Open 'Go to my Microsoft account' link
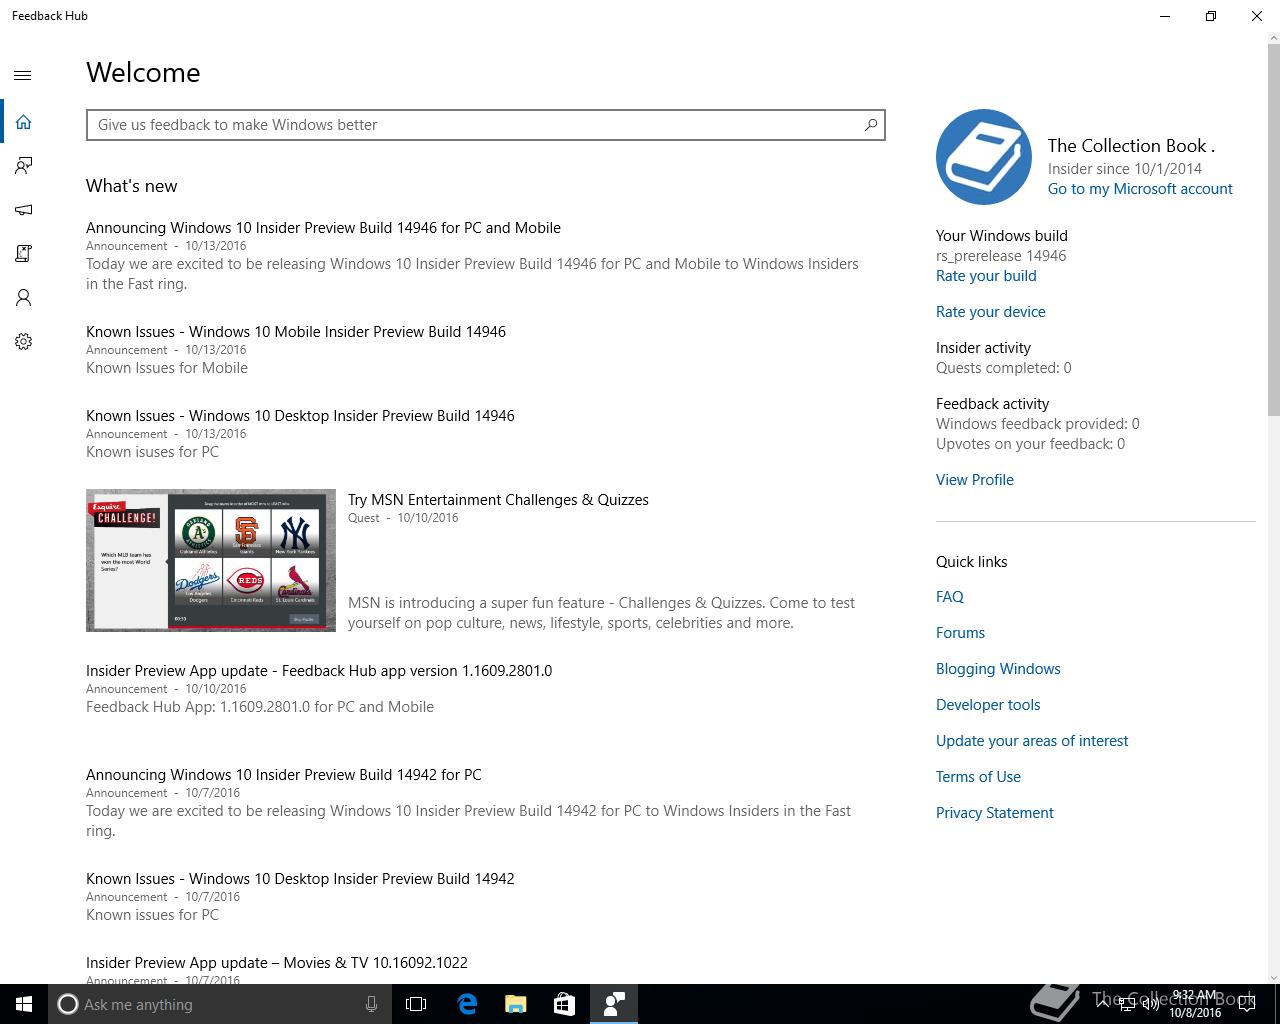 [1140, 189]
